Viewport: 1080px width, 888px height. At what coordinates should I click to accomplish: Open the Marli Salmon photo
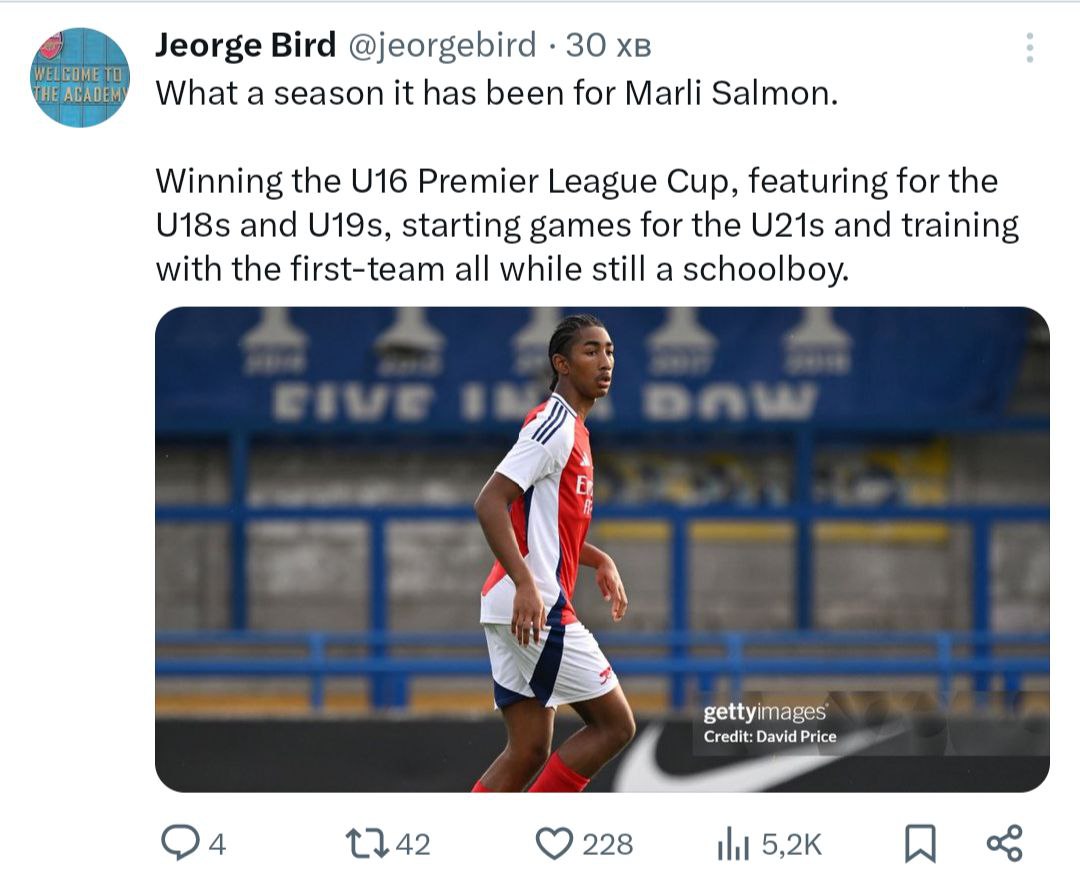coord(602,549)
